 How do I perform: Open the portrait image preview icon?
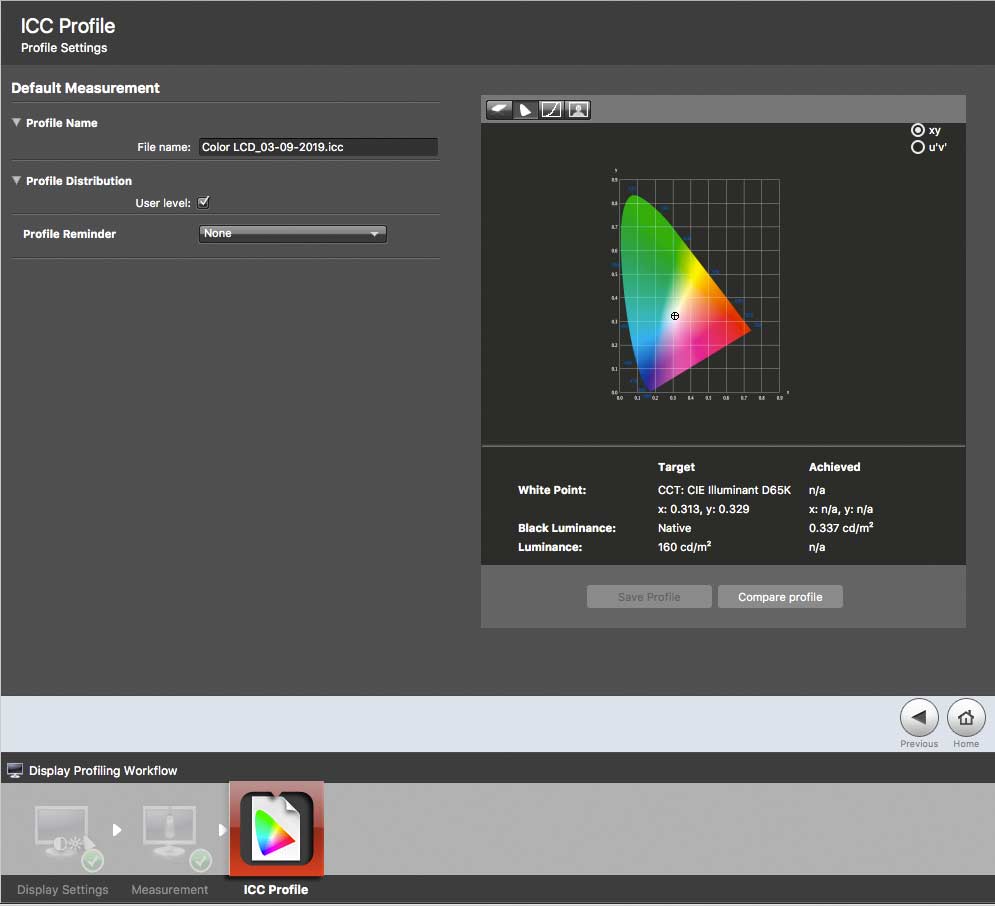click(x=577, y=110)
